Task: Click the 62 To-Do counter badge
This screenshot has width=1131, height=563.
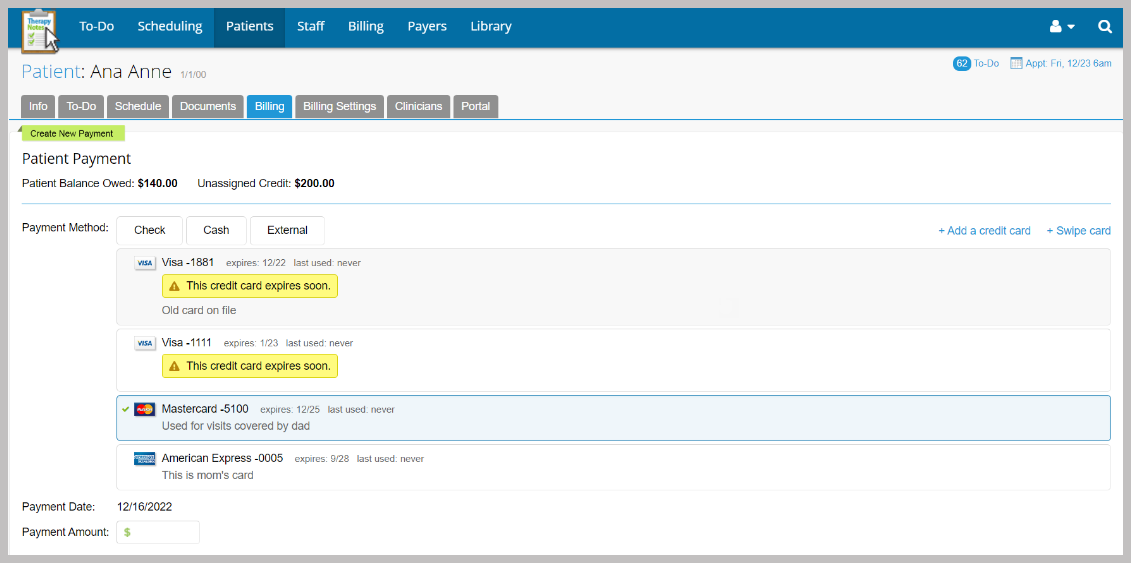Action: pyautogui.click(x=962, y=63)
